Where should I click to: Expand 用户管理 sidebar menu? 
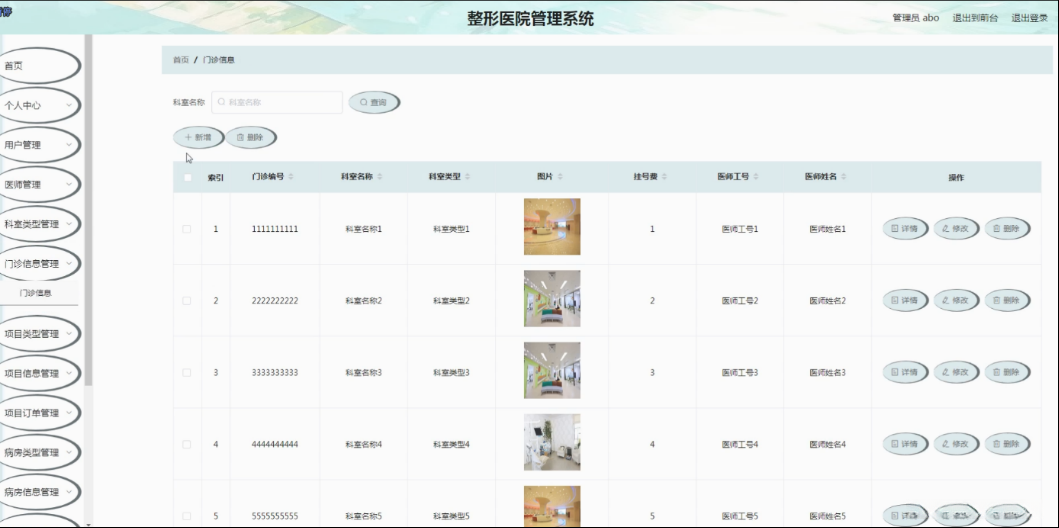click(x=39, y=144)
